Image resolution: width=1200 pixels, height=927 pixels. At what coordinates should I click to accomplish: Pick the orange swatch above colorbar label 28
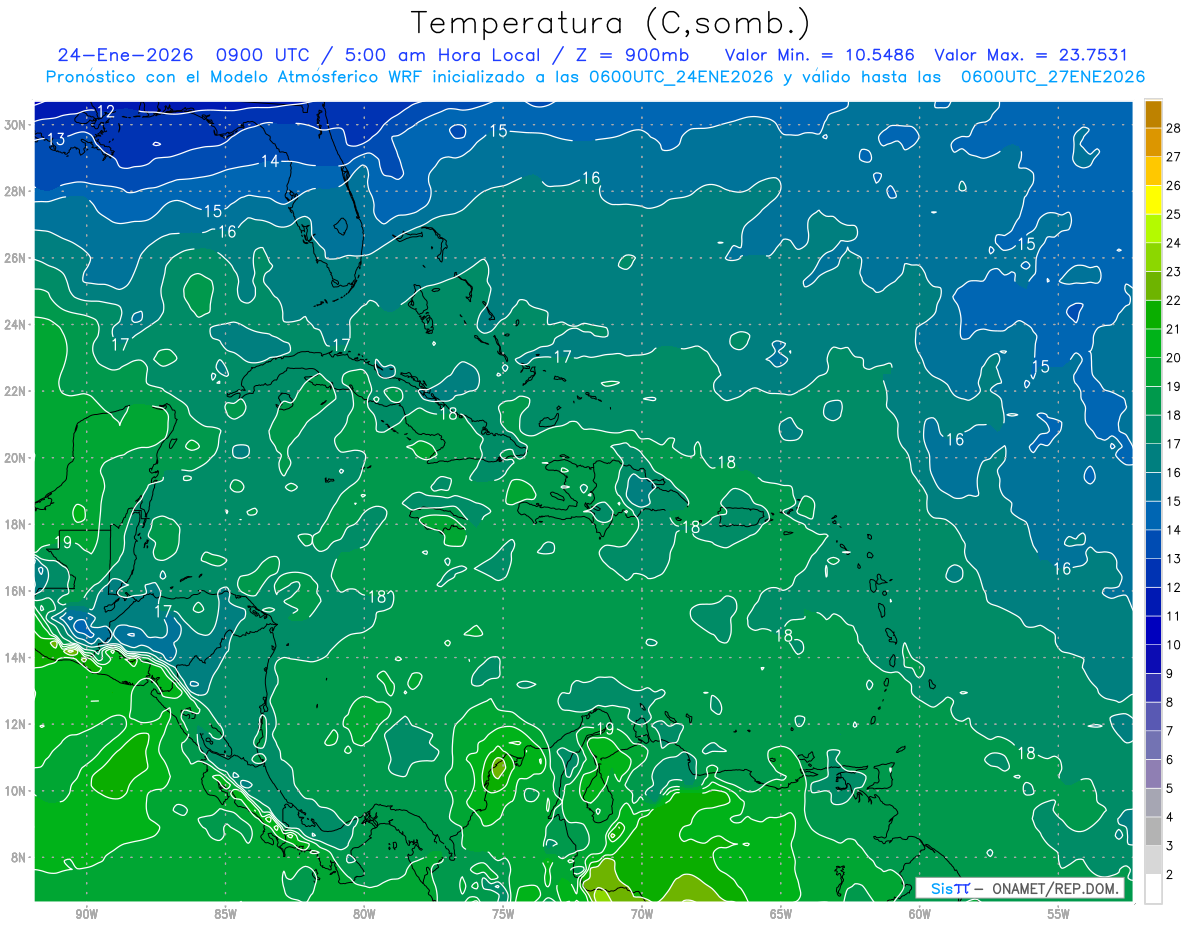click(x=1153, y=114)
